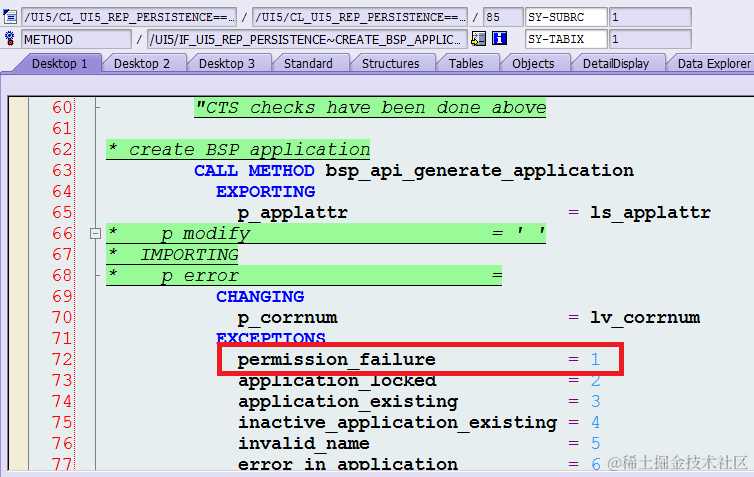Switch to the Standard tab
The height and width of the screenshot is (477, 754).
click(x=308, y=63)
